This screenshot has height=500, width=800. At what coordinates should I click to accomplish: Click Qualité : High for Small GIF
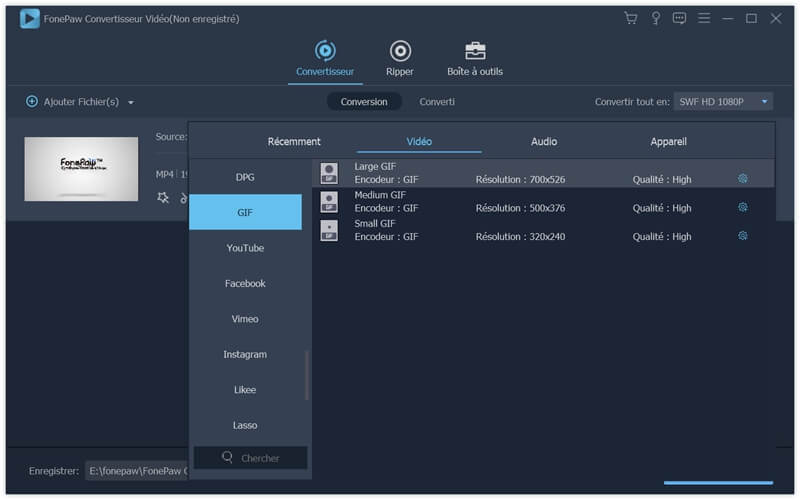(x=662, y=237)
